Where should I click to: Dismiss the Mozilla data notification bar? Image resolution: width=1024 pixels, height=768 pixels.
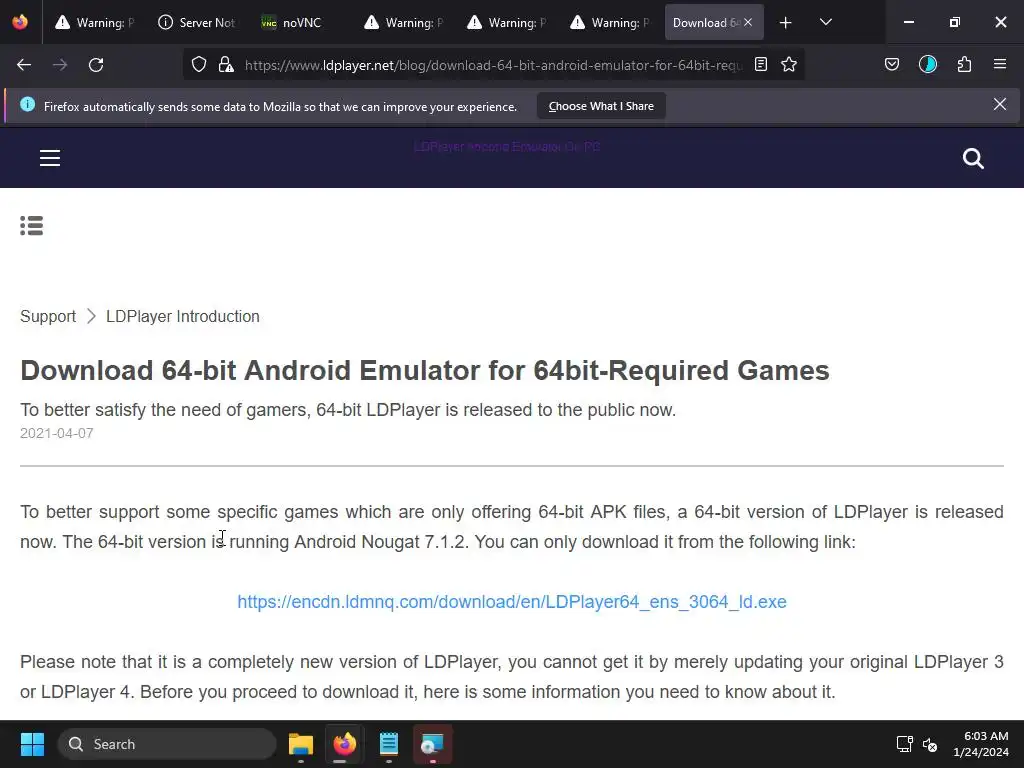click(1000, 104)
